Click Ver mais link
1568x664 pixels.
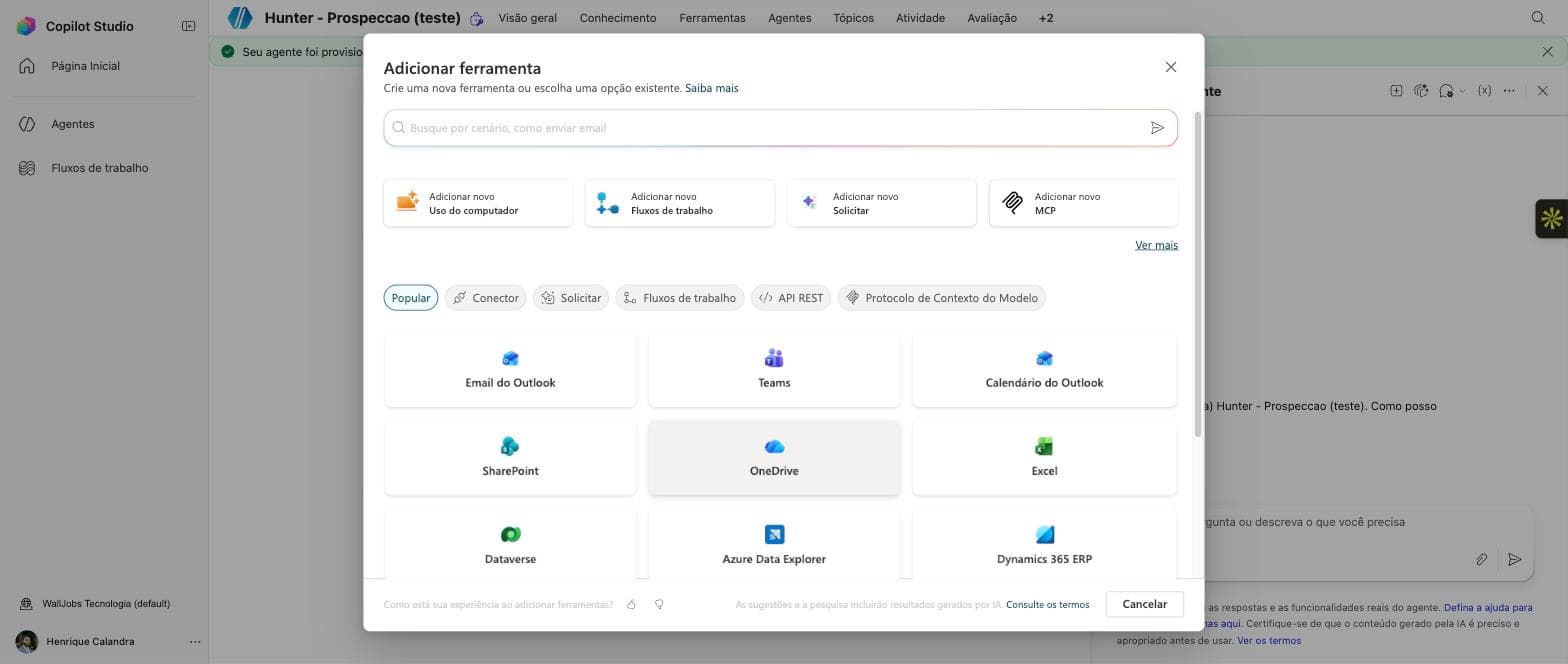point(1156,245)
